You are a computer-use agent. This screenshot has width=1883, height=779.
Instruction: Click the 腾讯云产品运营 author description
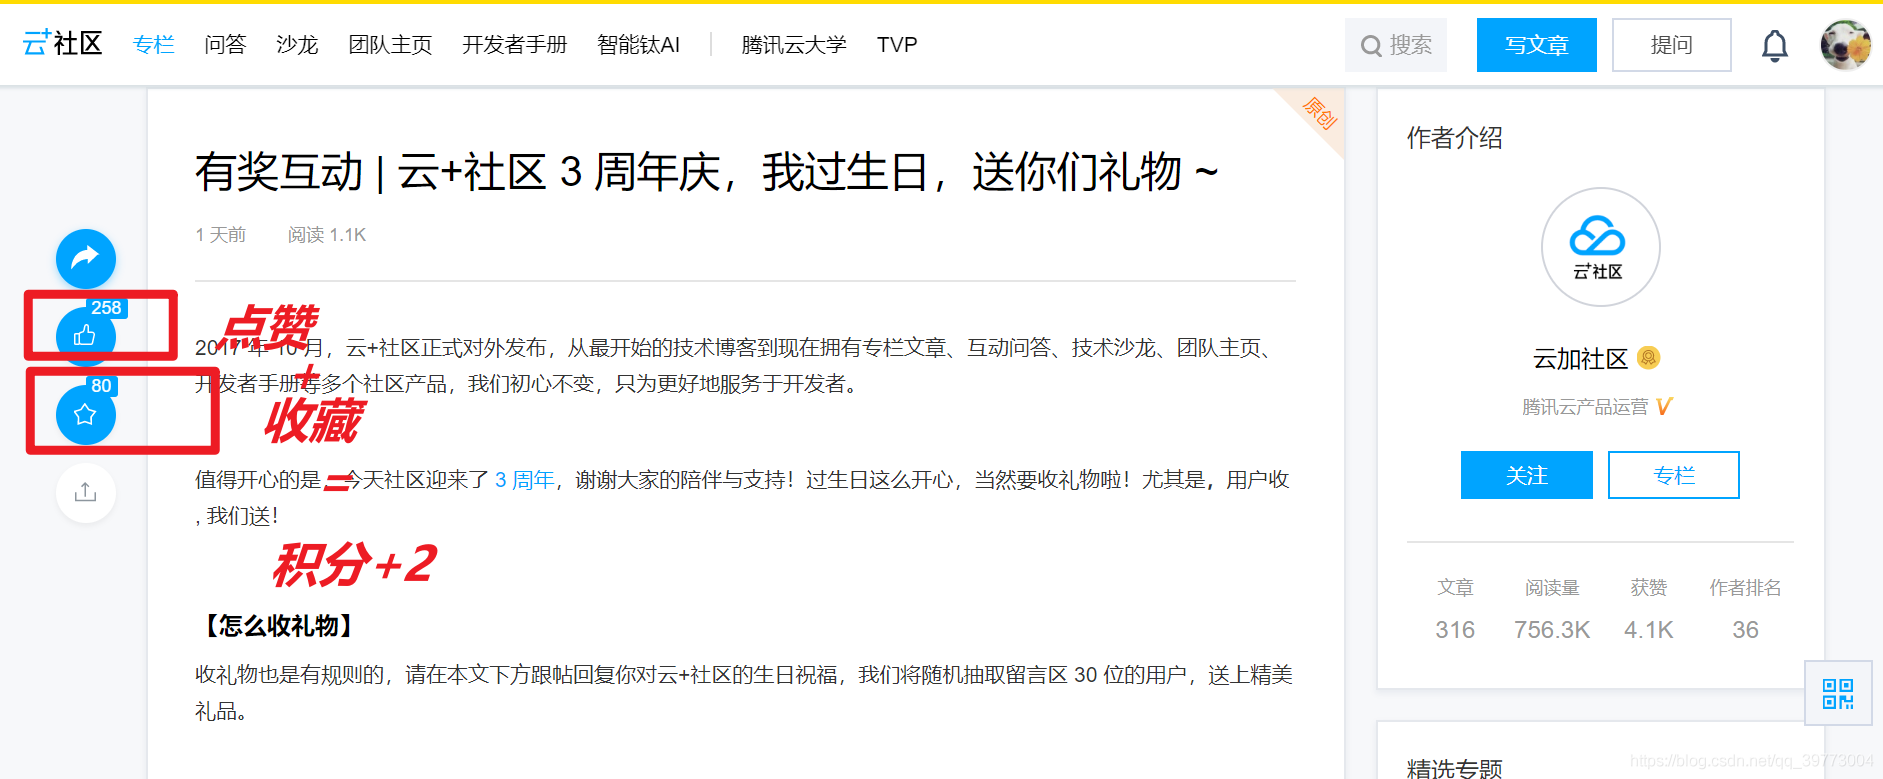point(1585,407)
